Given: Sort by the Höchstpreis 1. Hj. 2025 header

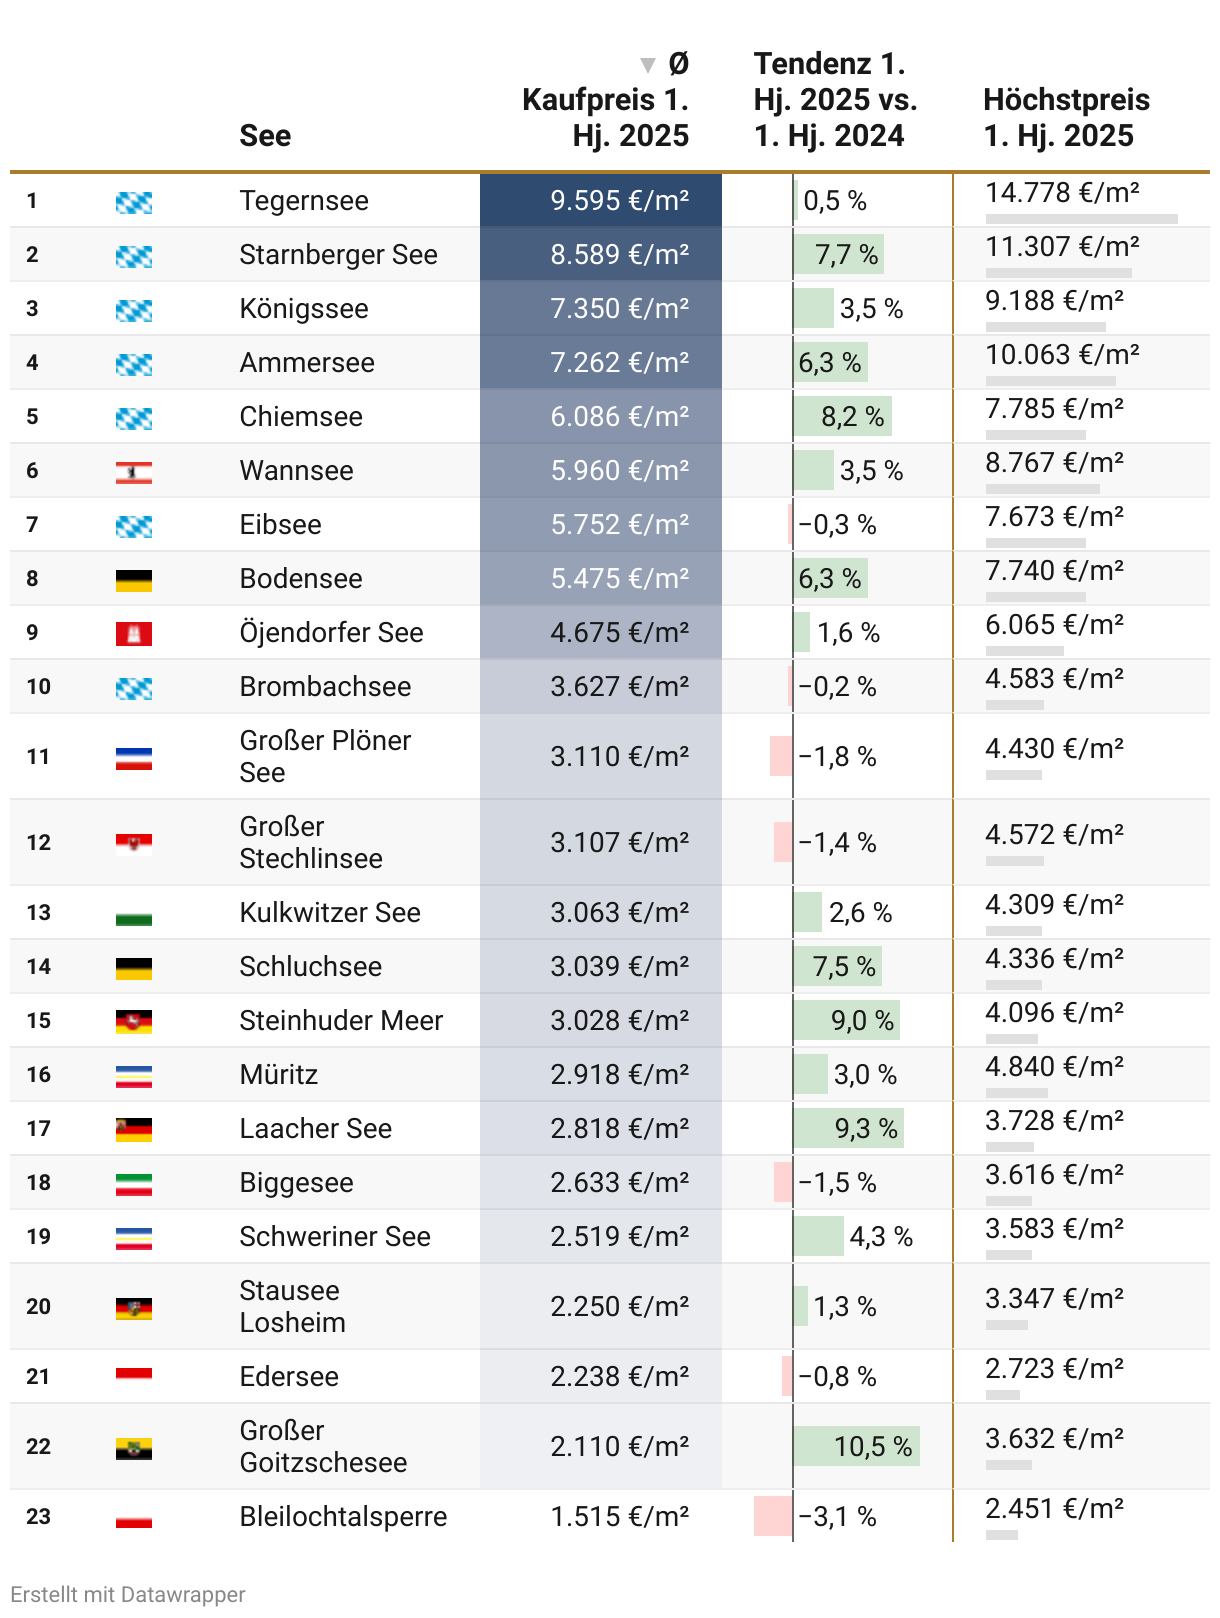Looking at the screenshot, I should [1066, 118].
